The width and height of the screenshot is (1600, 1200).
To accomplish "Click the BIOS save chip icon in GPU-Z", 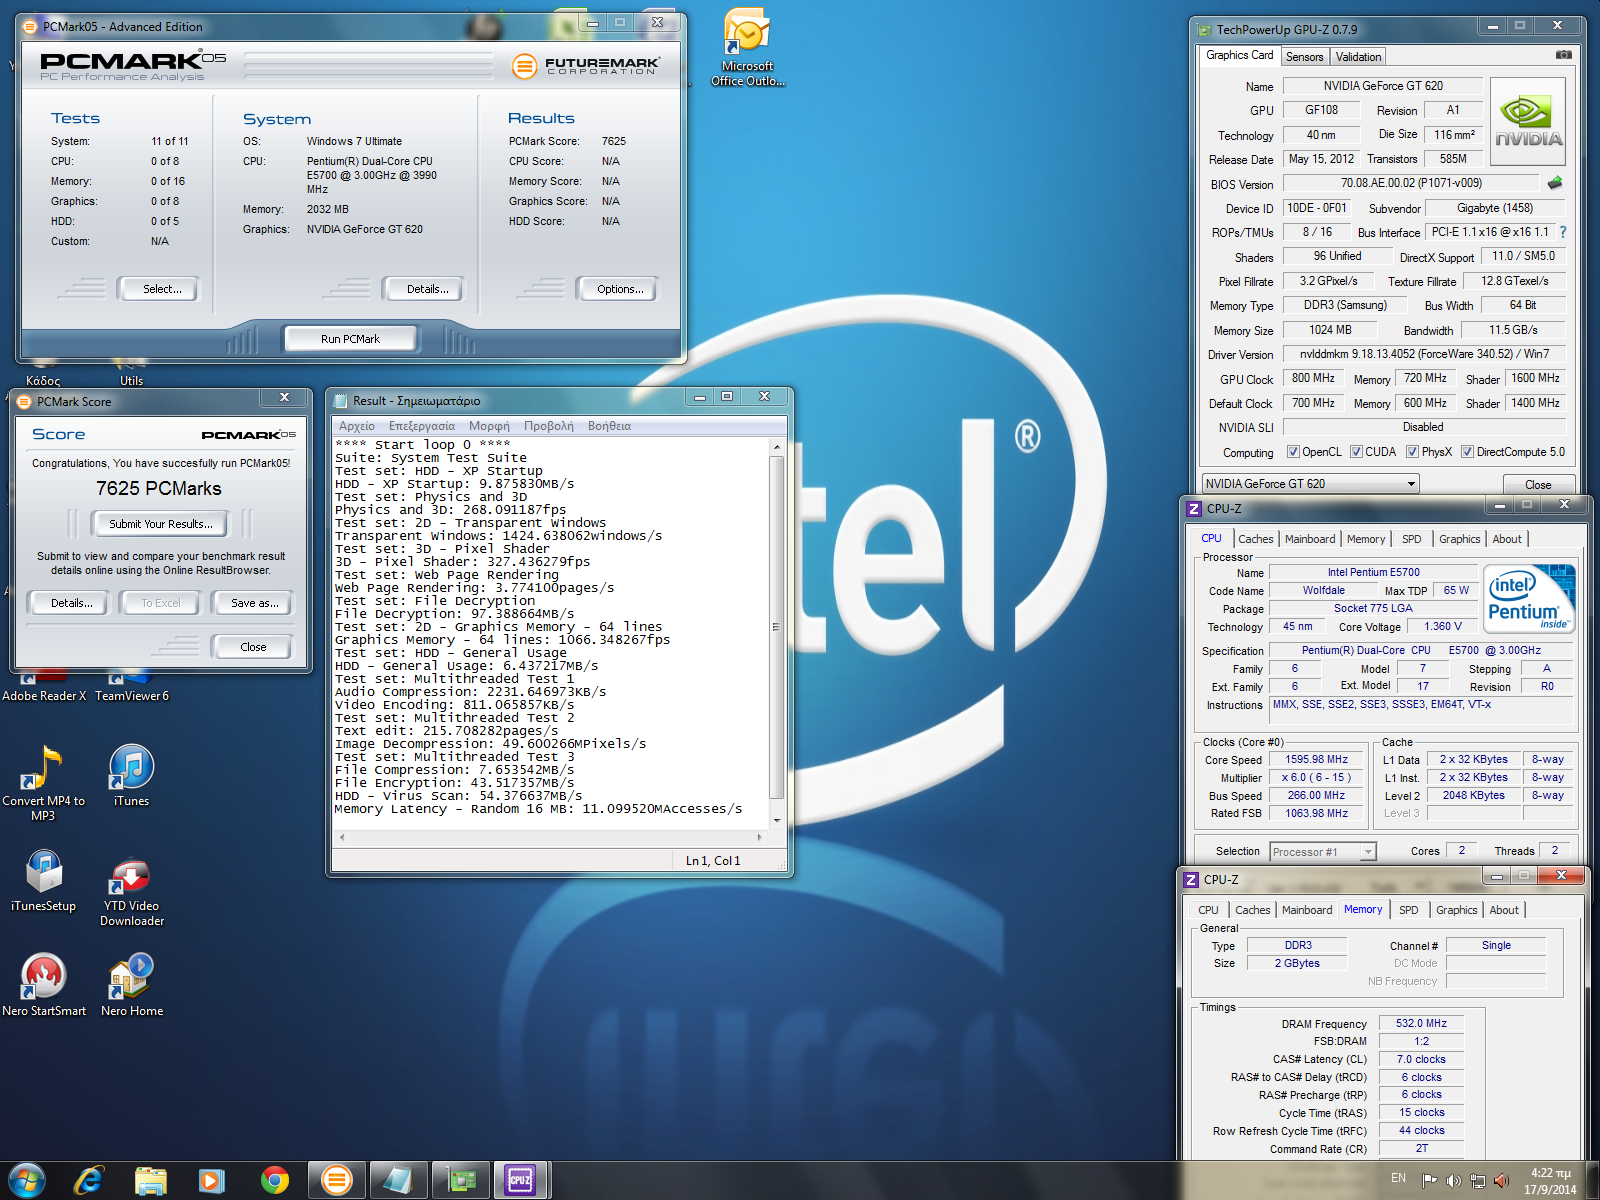I will (x=1555, y=183).
